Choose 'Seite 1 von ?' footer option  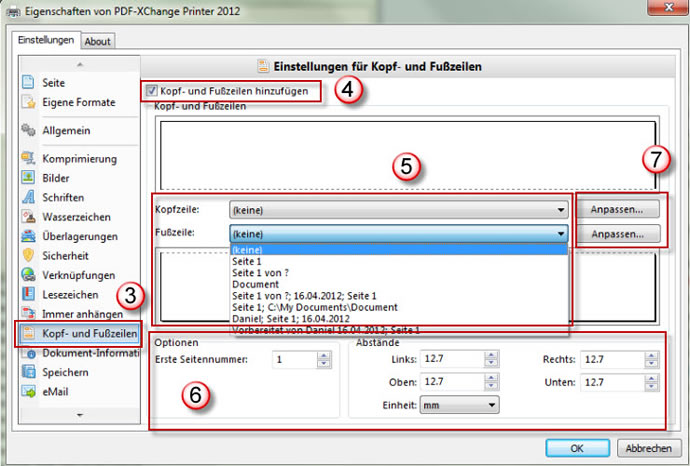click(399, 273)
